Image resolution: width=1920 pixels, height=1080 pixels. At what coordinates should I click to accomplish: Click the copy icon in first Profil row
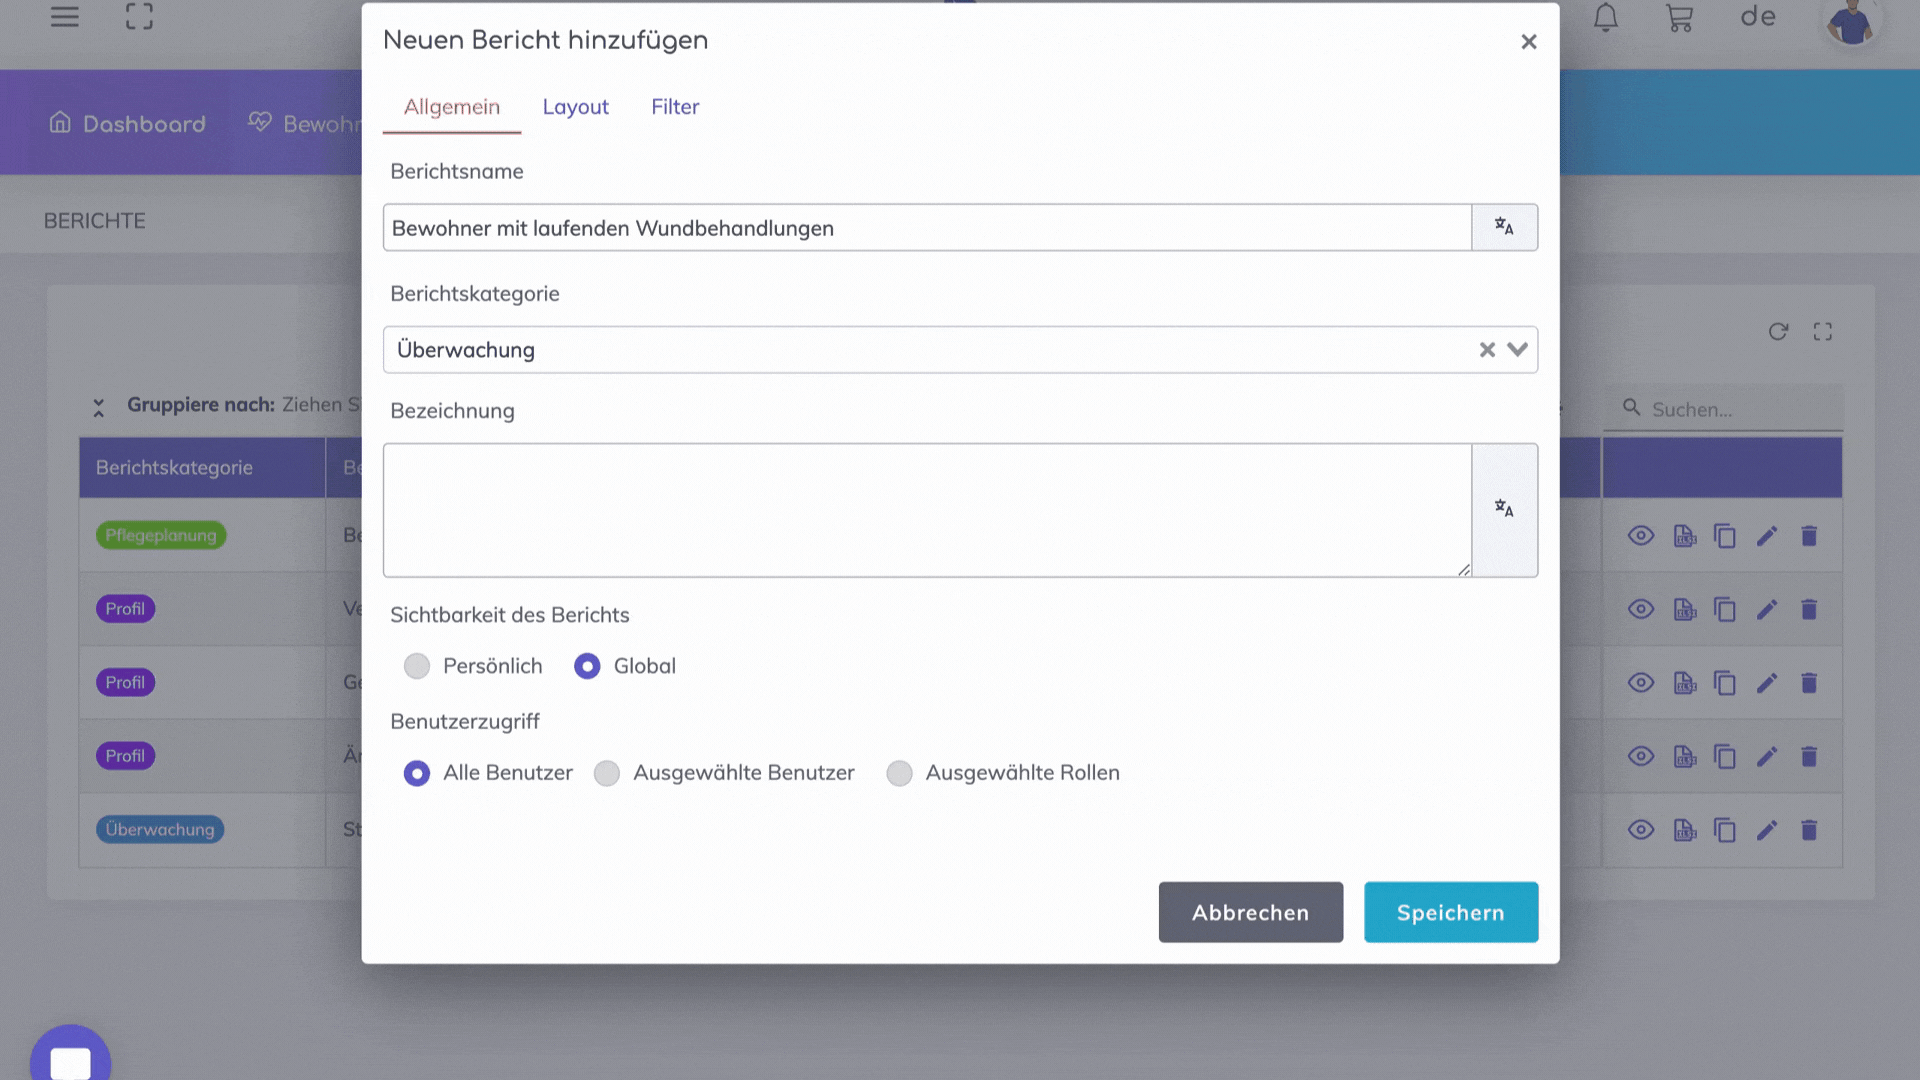(1725, 610)
